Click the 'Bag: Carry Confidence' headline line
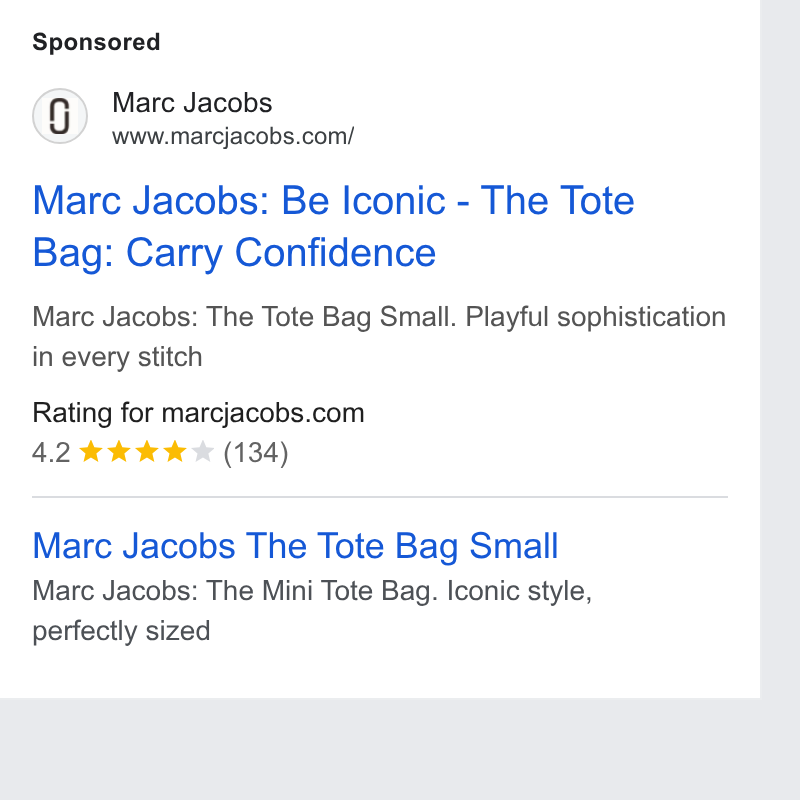 click(234, 253)
